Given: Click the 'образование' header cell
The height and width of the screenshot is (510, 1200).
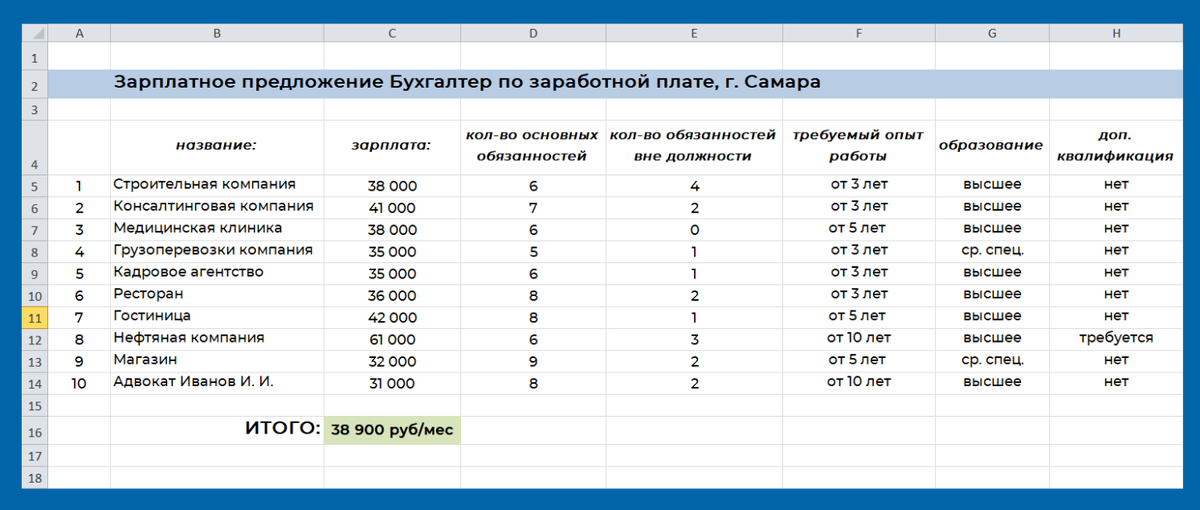Looking at the screenshot, I should tap(991, 146).
